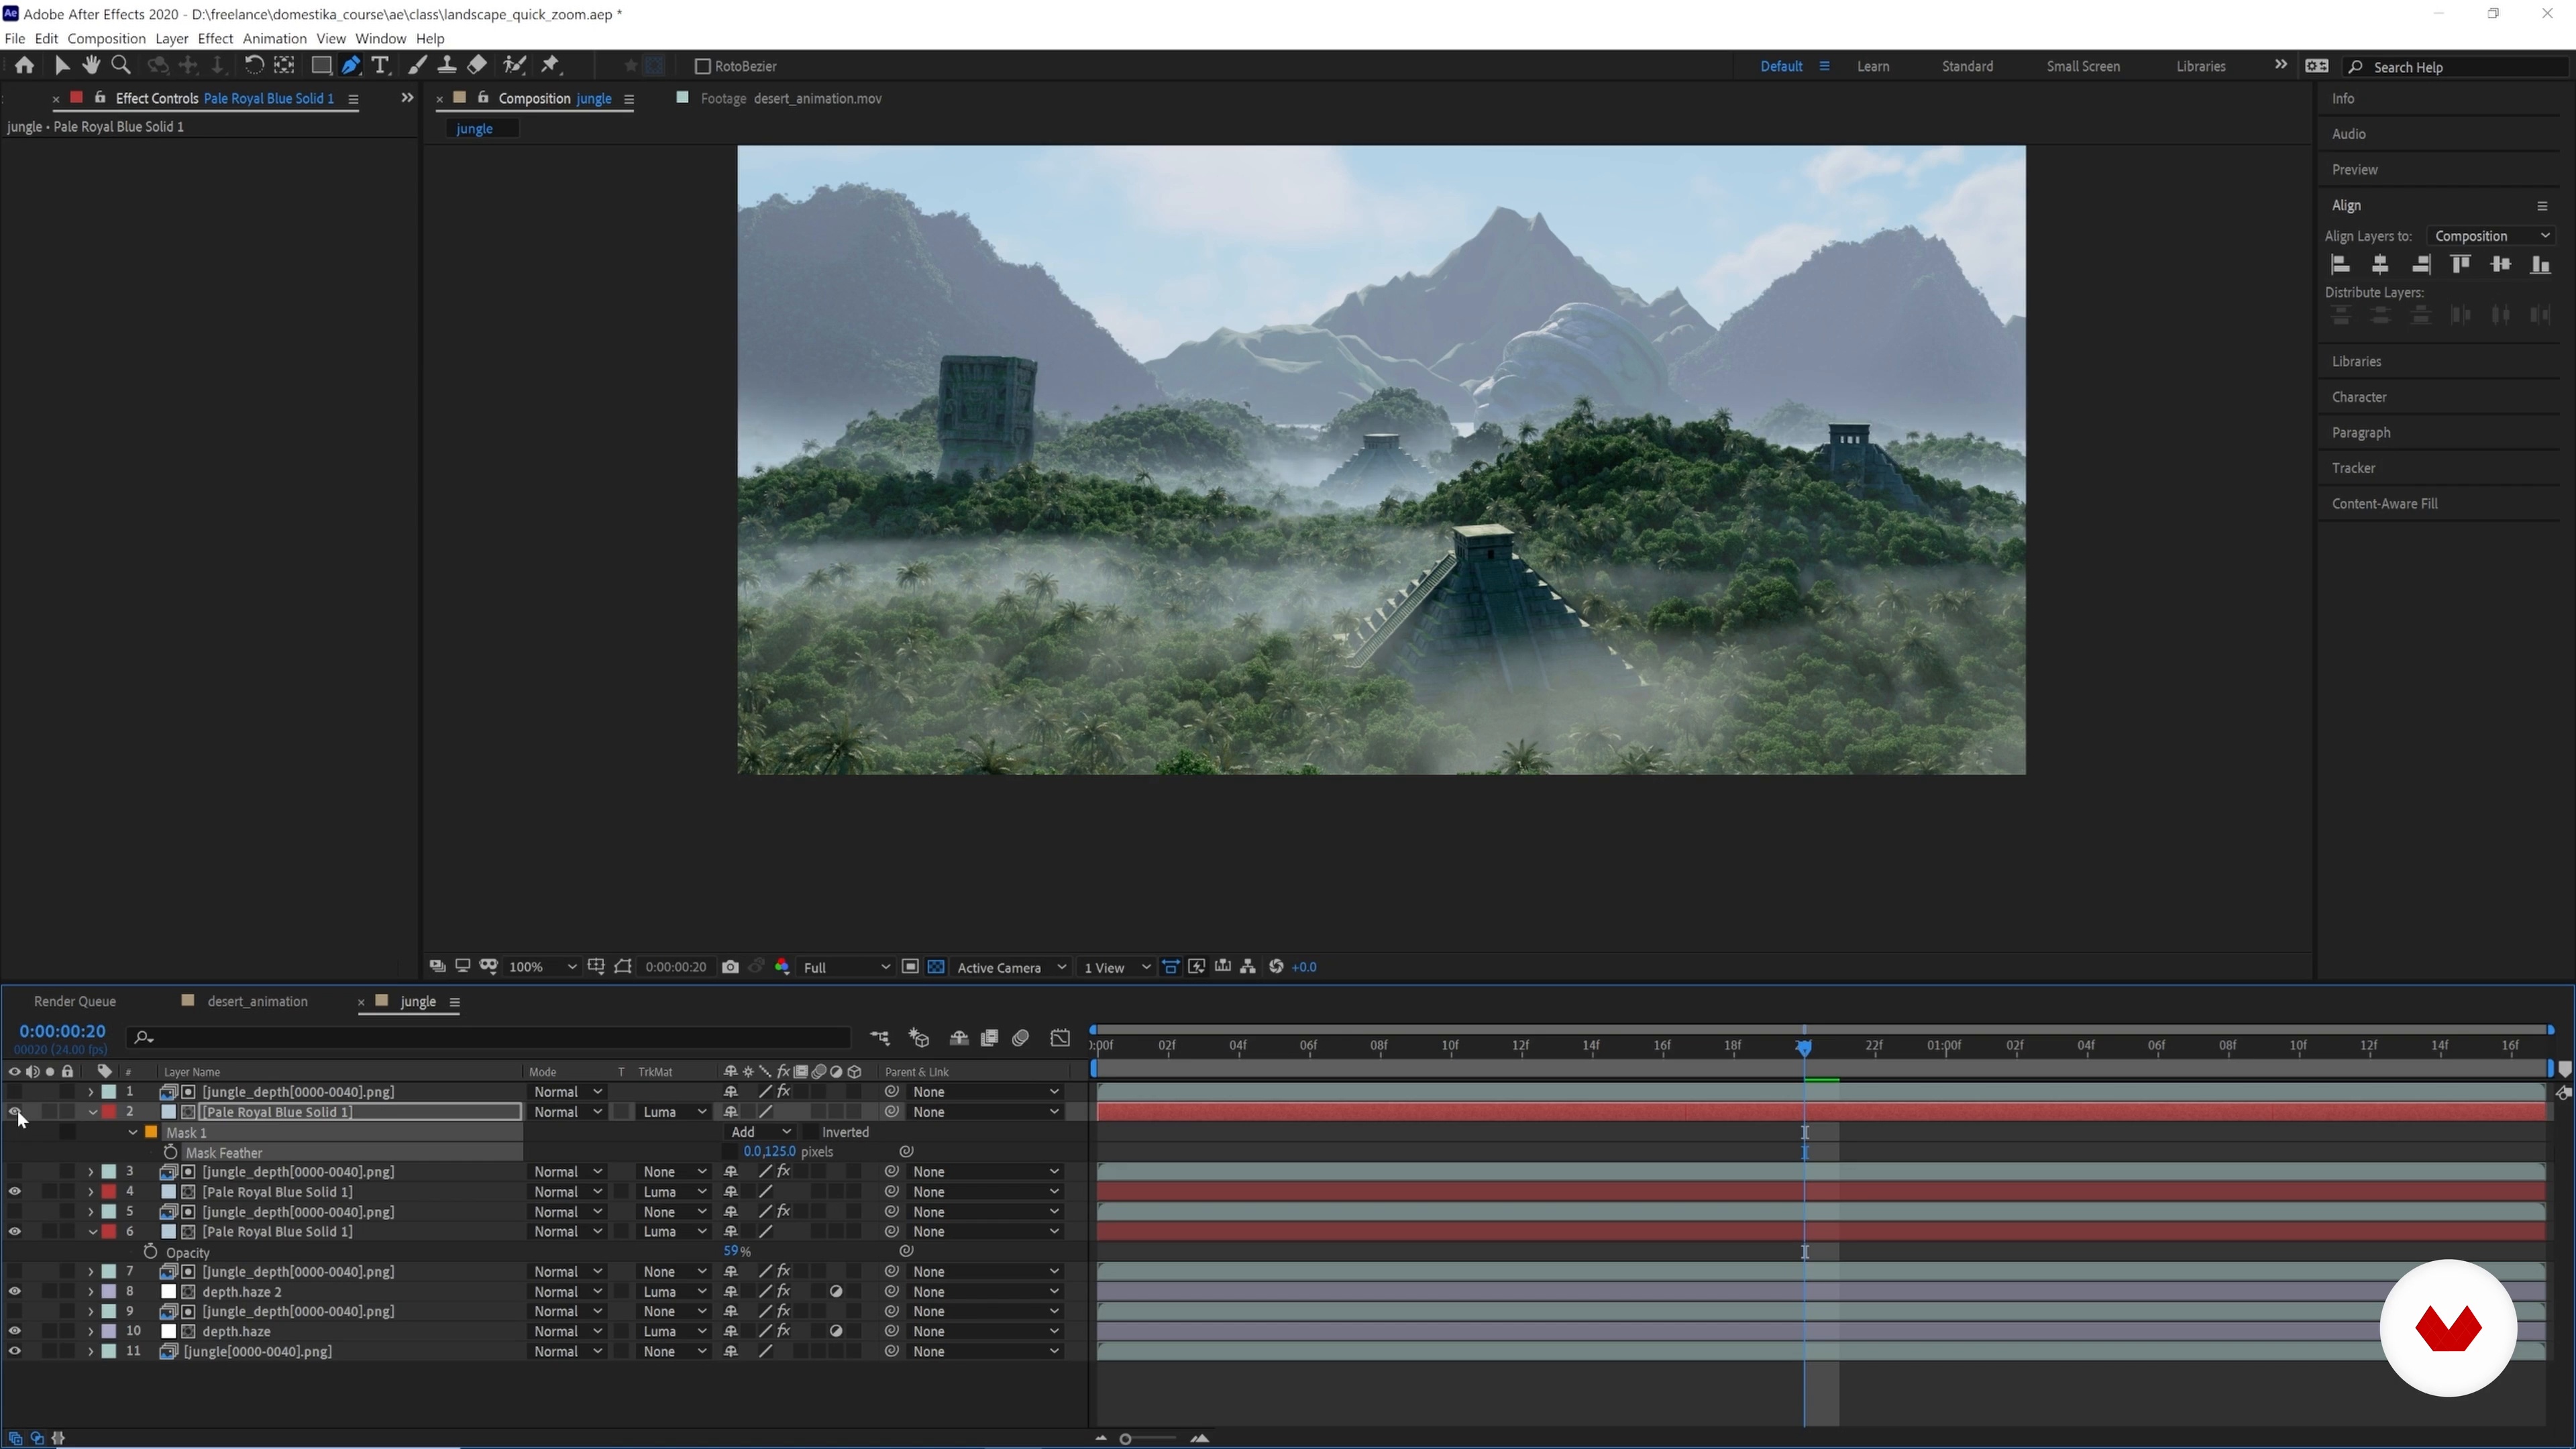Viewport: 2576px width, 1449px height.
Task: Open Luma track matte dropdown for layer 2
Action: pos(674,1112)
